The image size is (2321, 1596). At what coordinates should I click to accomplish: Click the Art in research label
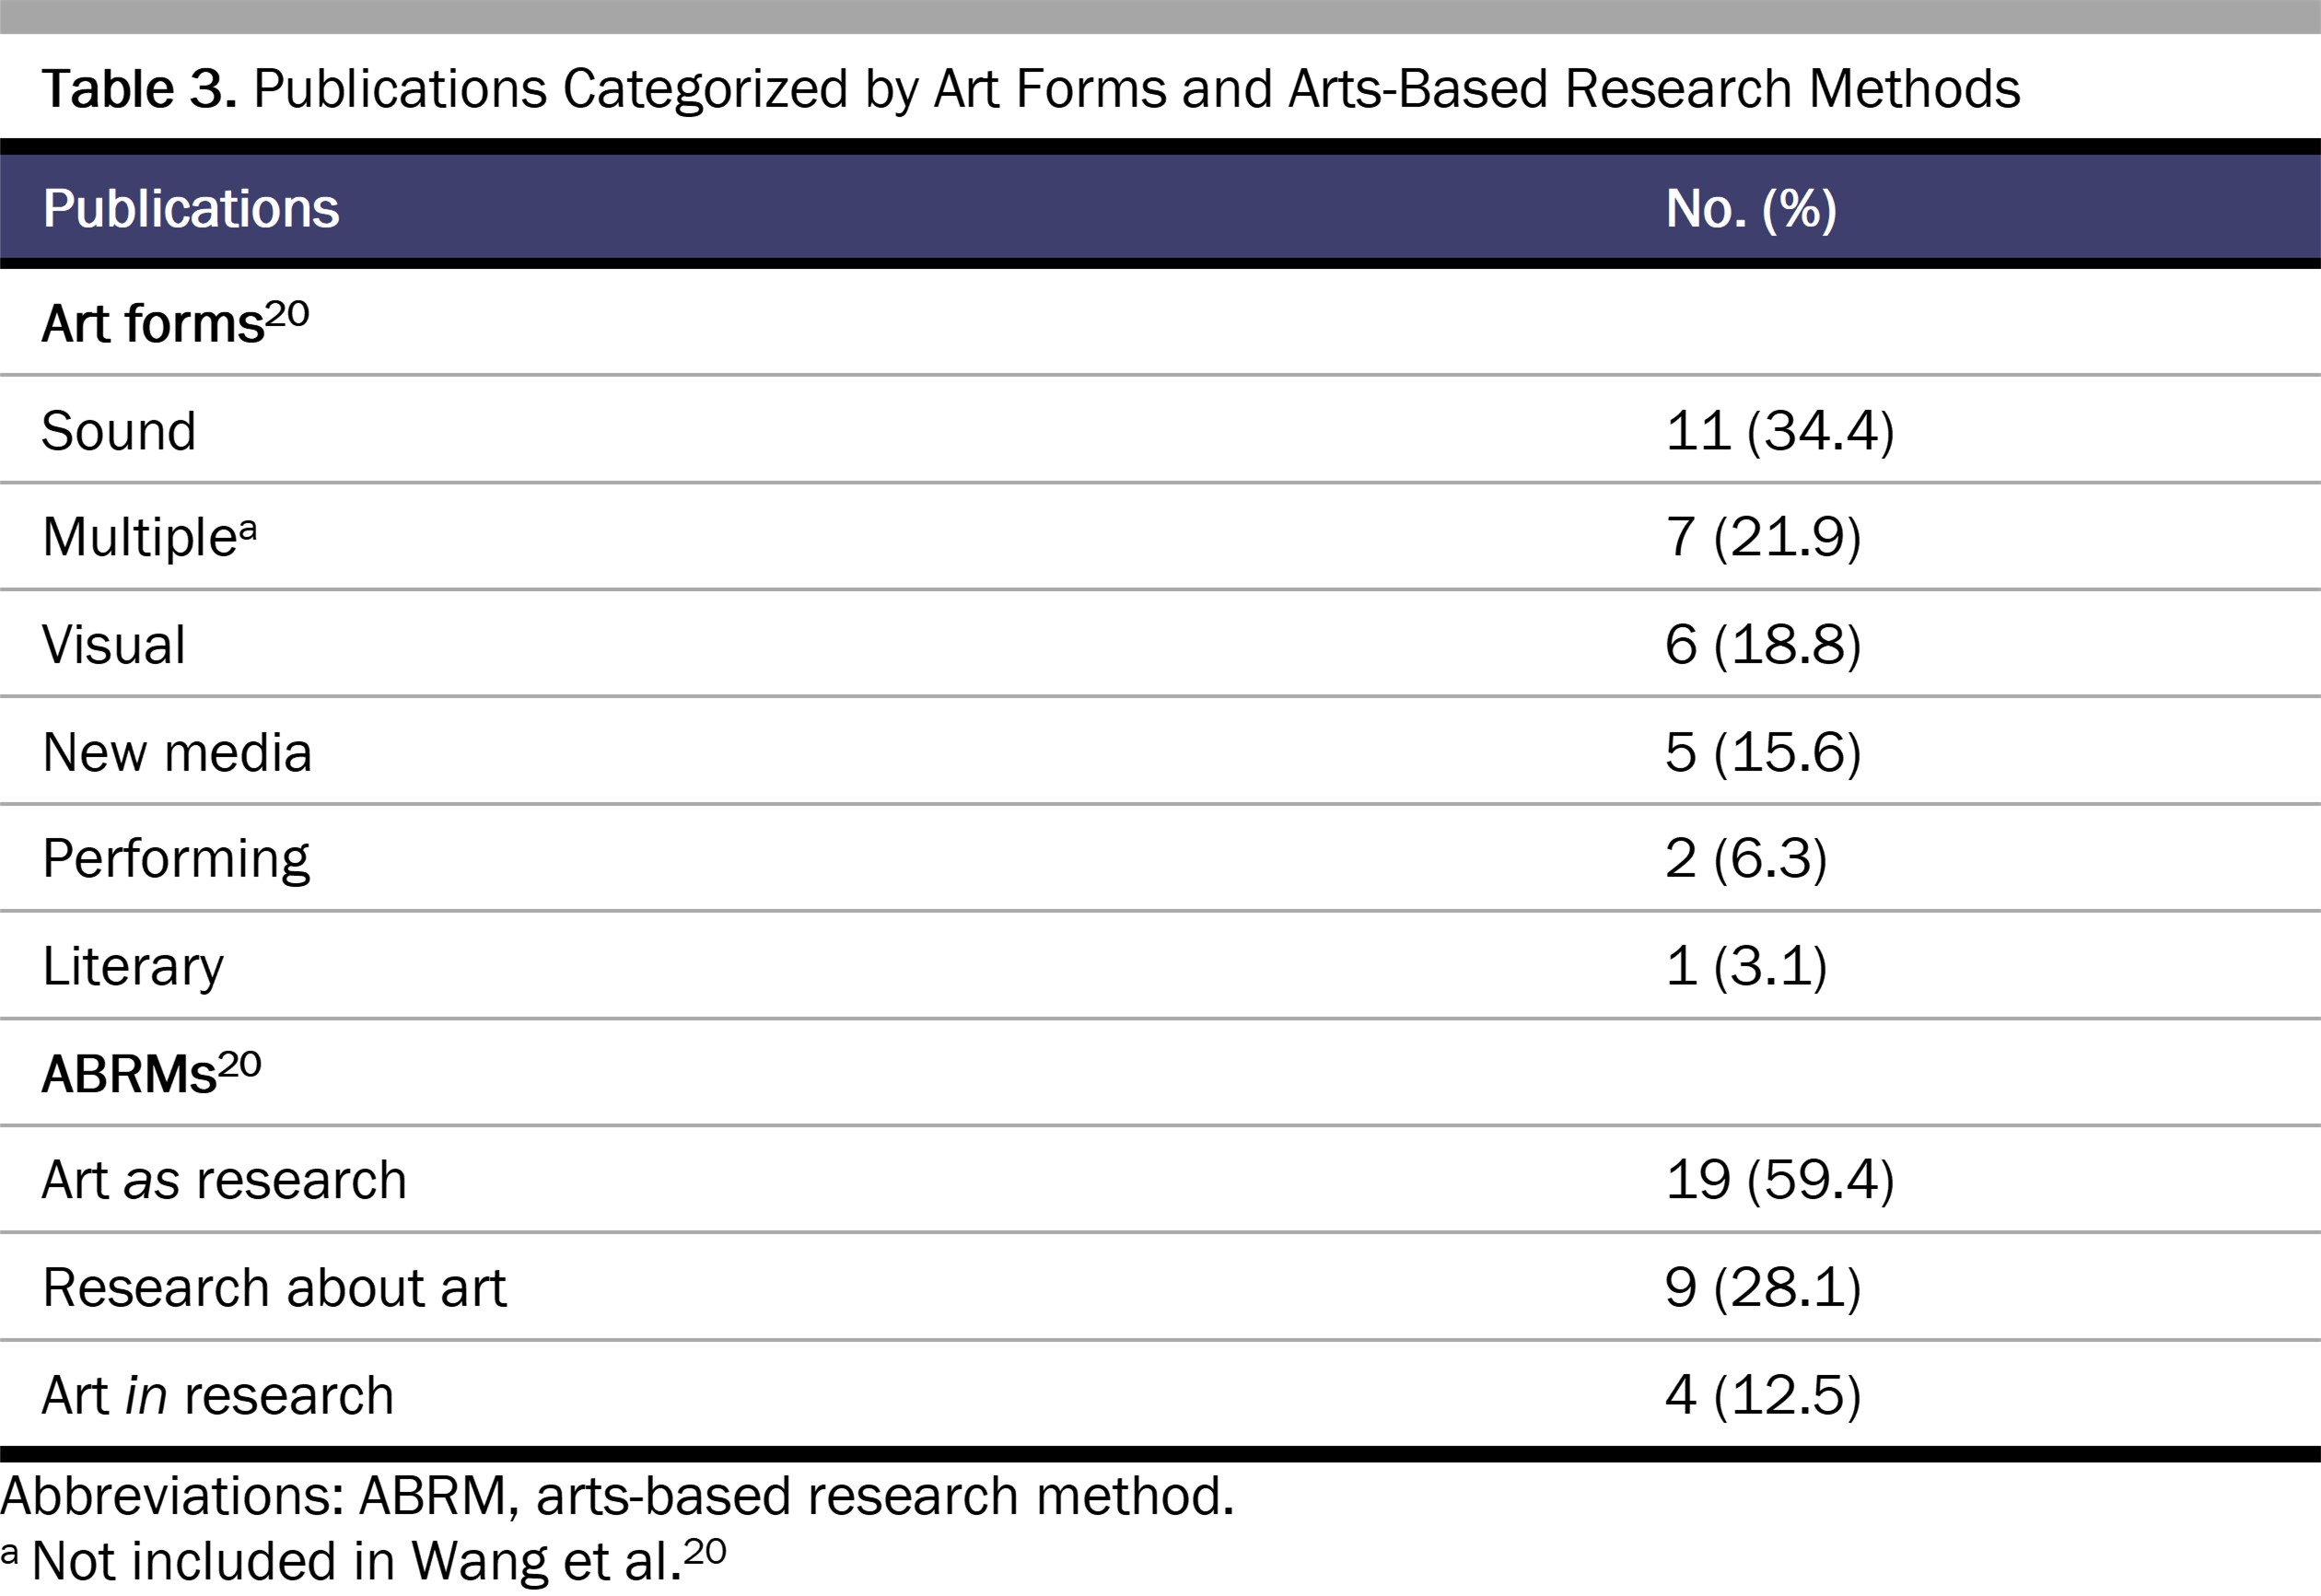pyautogui.click(x=218, y=1395)
